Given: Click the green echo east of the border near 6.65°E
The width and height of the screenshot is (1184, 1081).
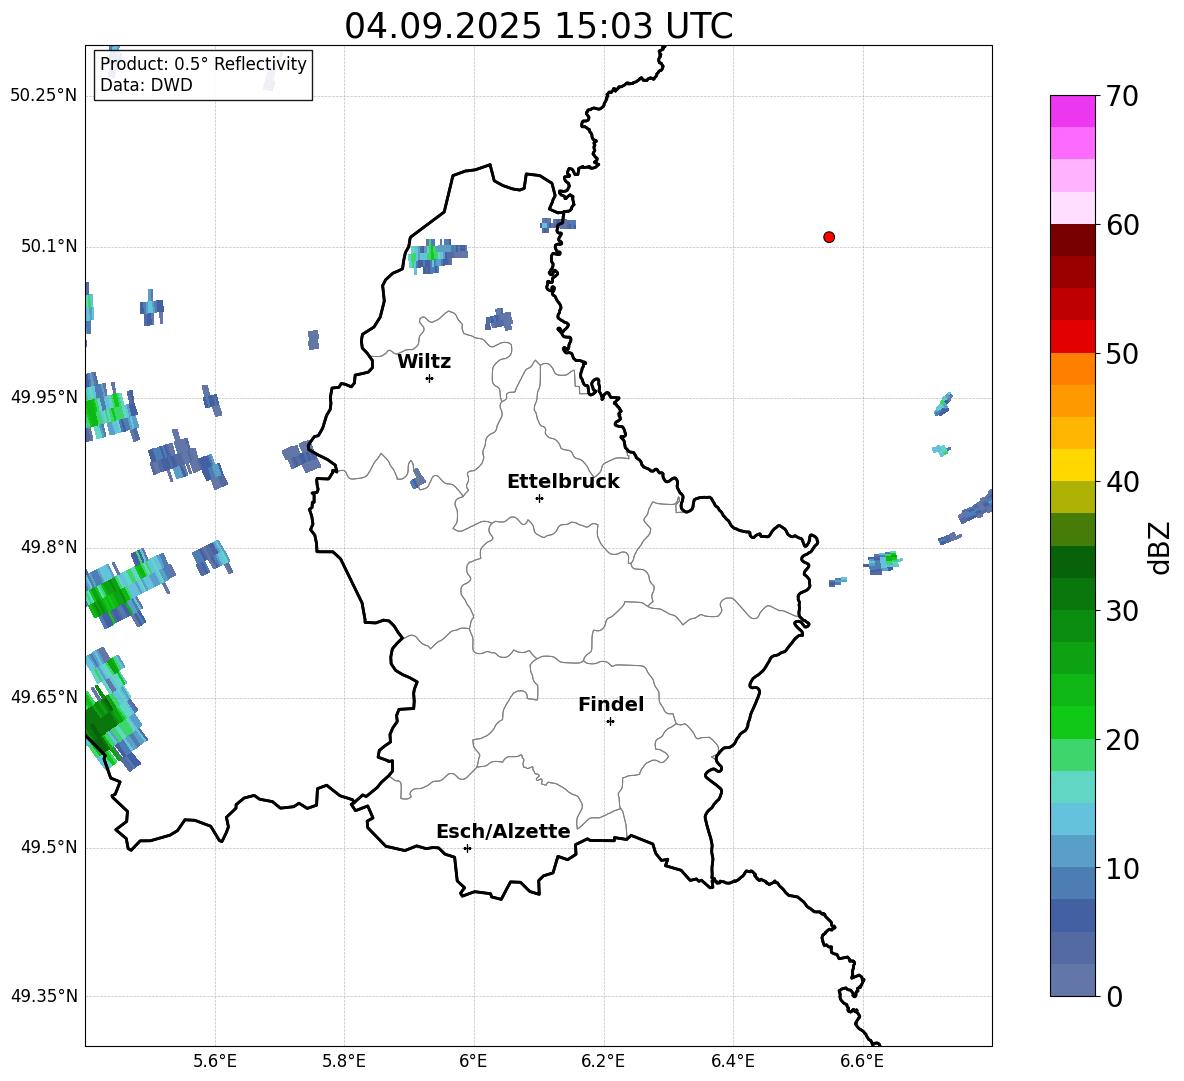Looking at the screenshot, I should click(x=883, y=562).
